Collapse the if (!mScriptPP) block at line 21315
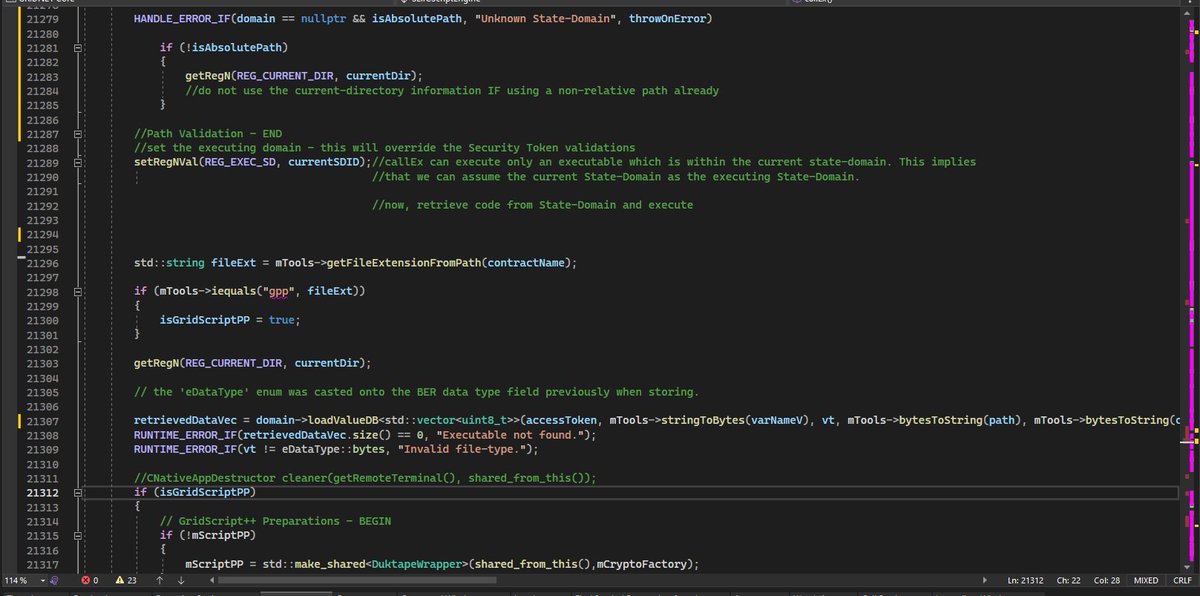The image size is (1200, 596). pyautogui.click(x=79, y=537)
